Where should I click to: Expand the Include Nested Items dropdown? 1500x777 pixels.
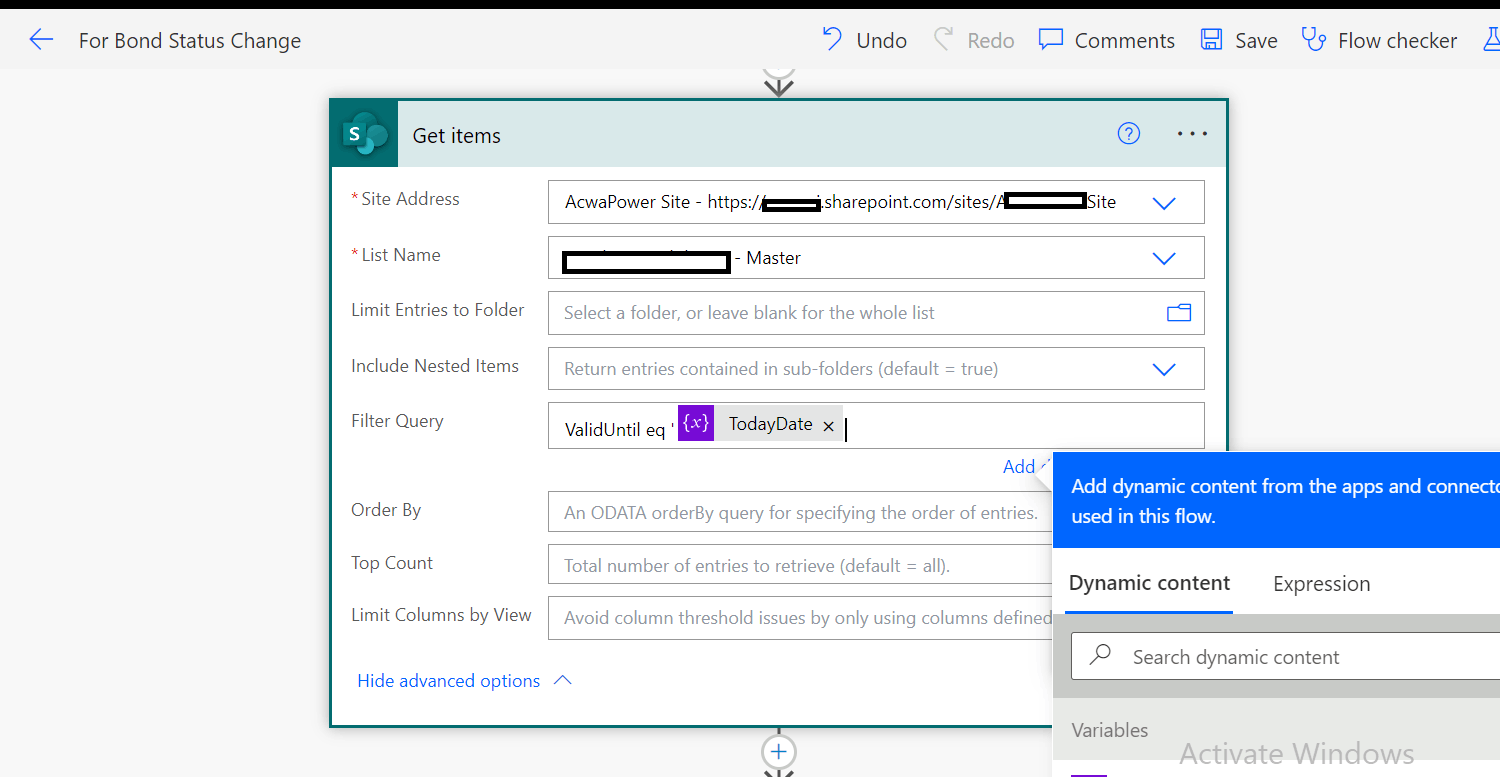(1164, 370)
